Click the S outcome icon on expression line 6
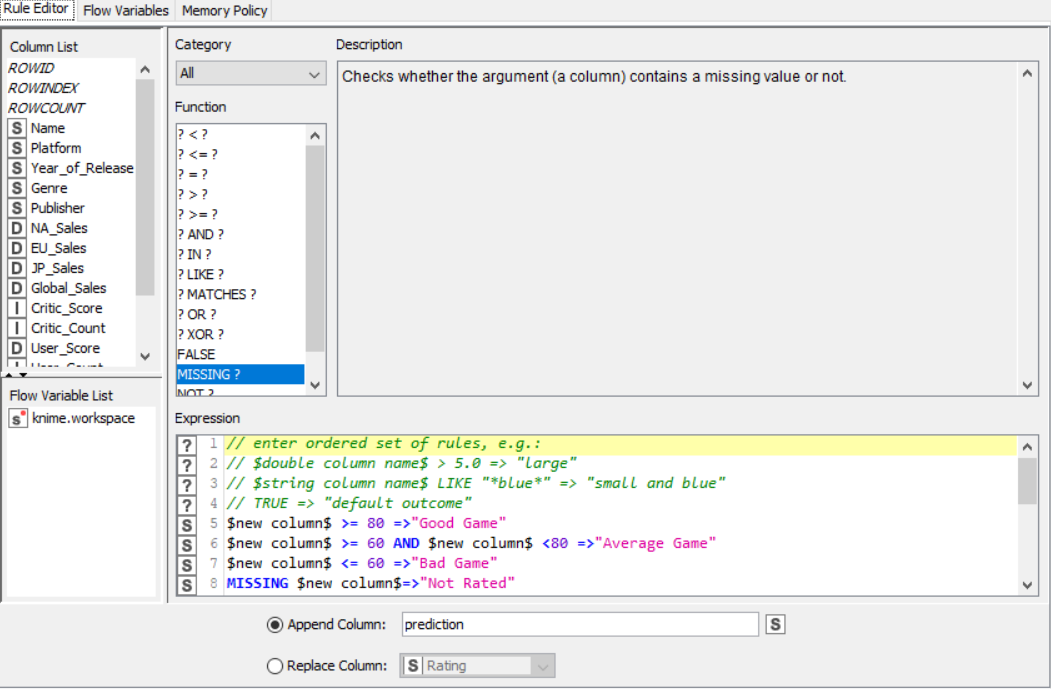 (187, 546)
